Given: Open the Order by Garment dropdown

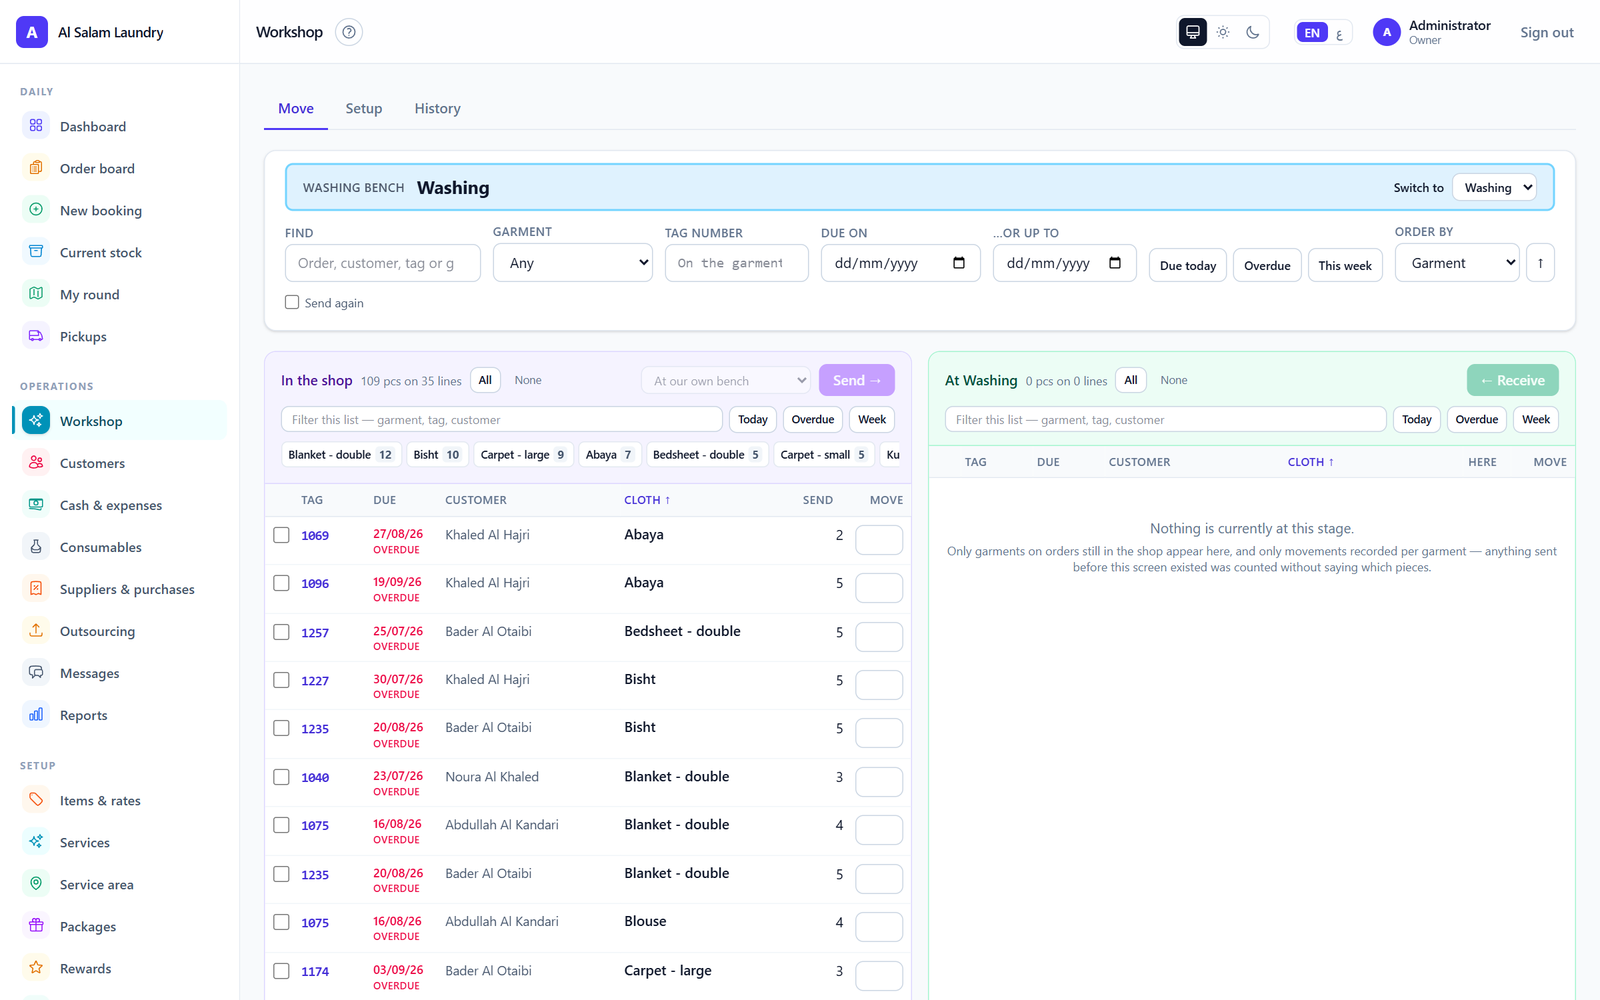Looking at the screenshot, I should [x=1457, y=263].
